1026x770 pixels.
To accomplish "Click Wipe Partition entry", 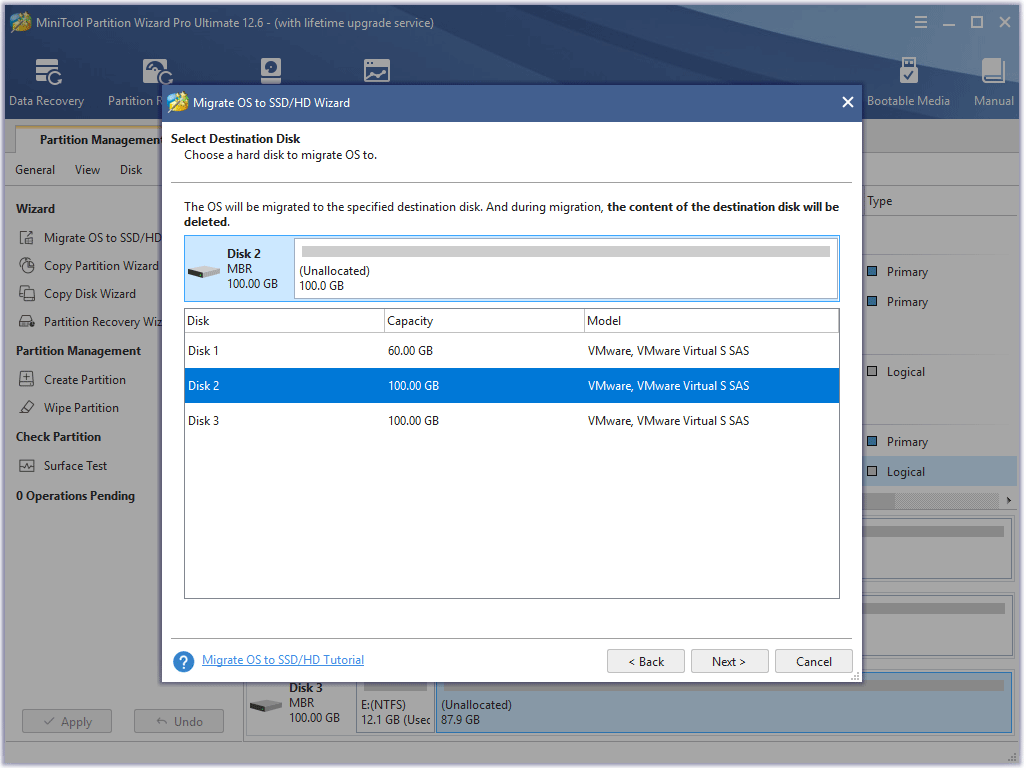I will [x=81, y=408].
